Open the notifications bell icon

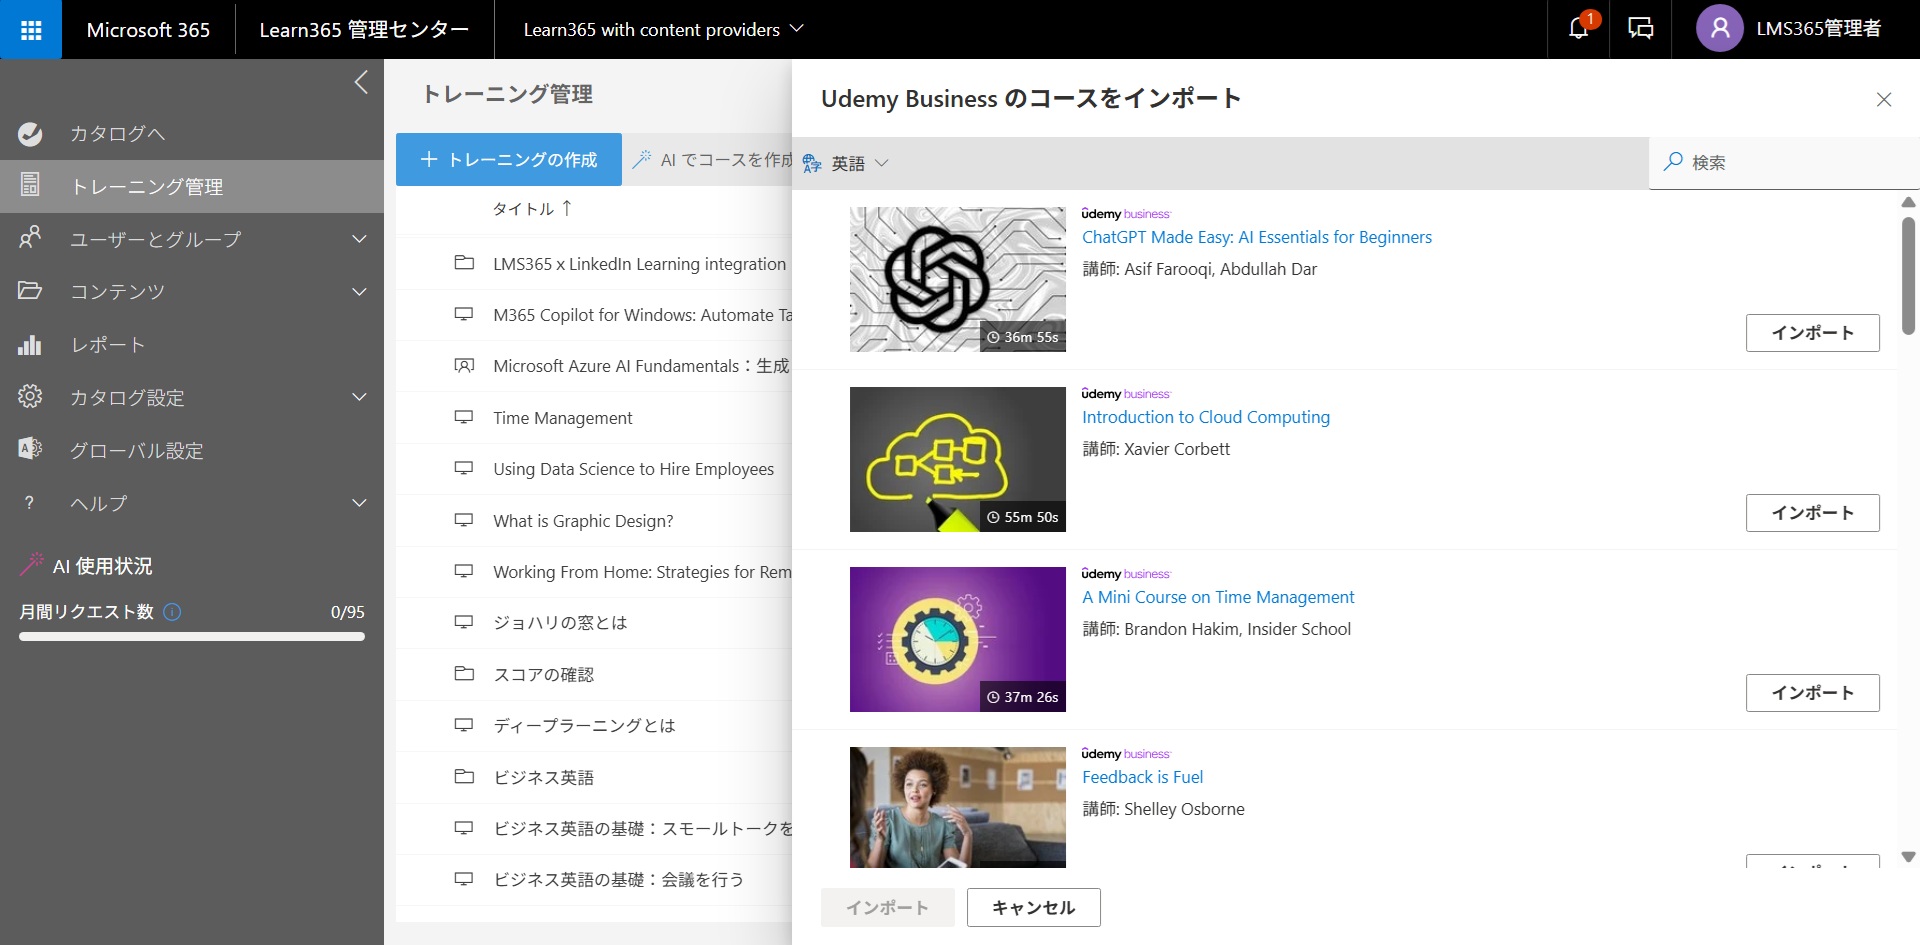tap(1578, 29)
